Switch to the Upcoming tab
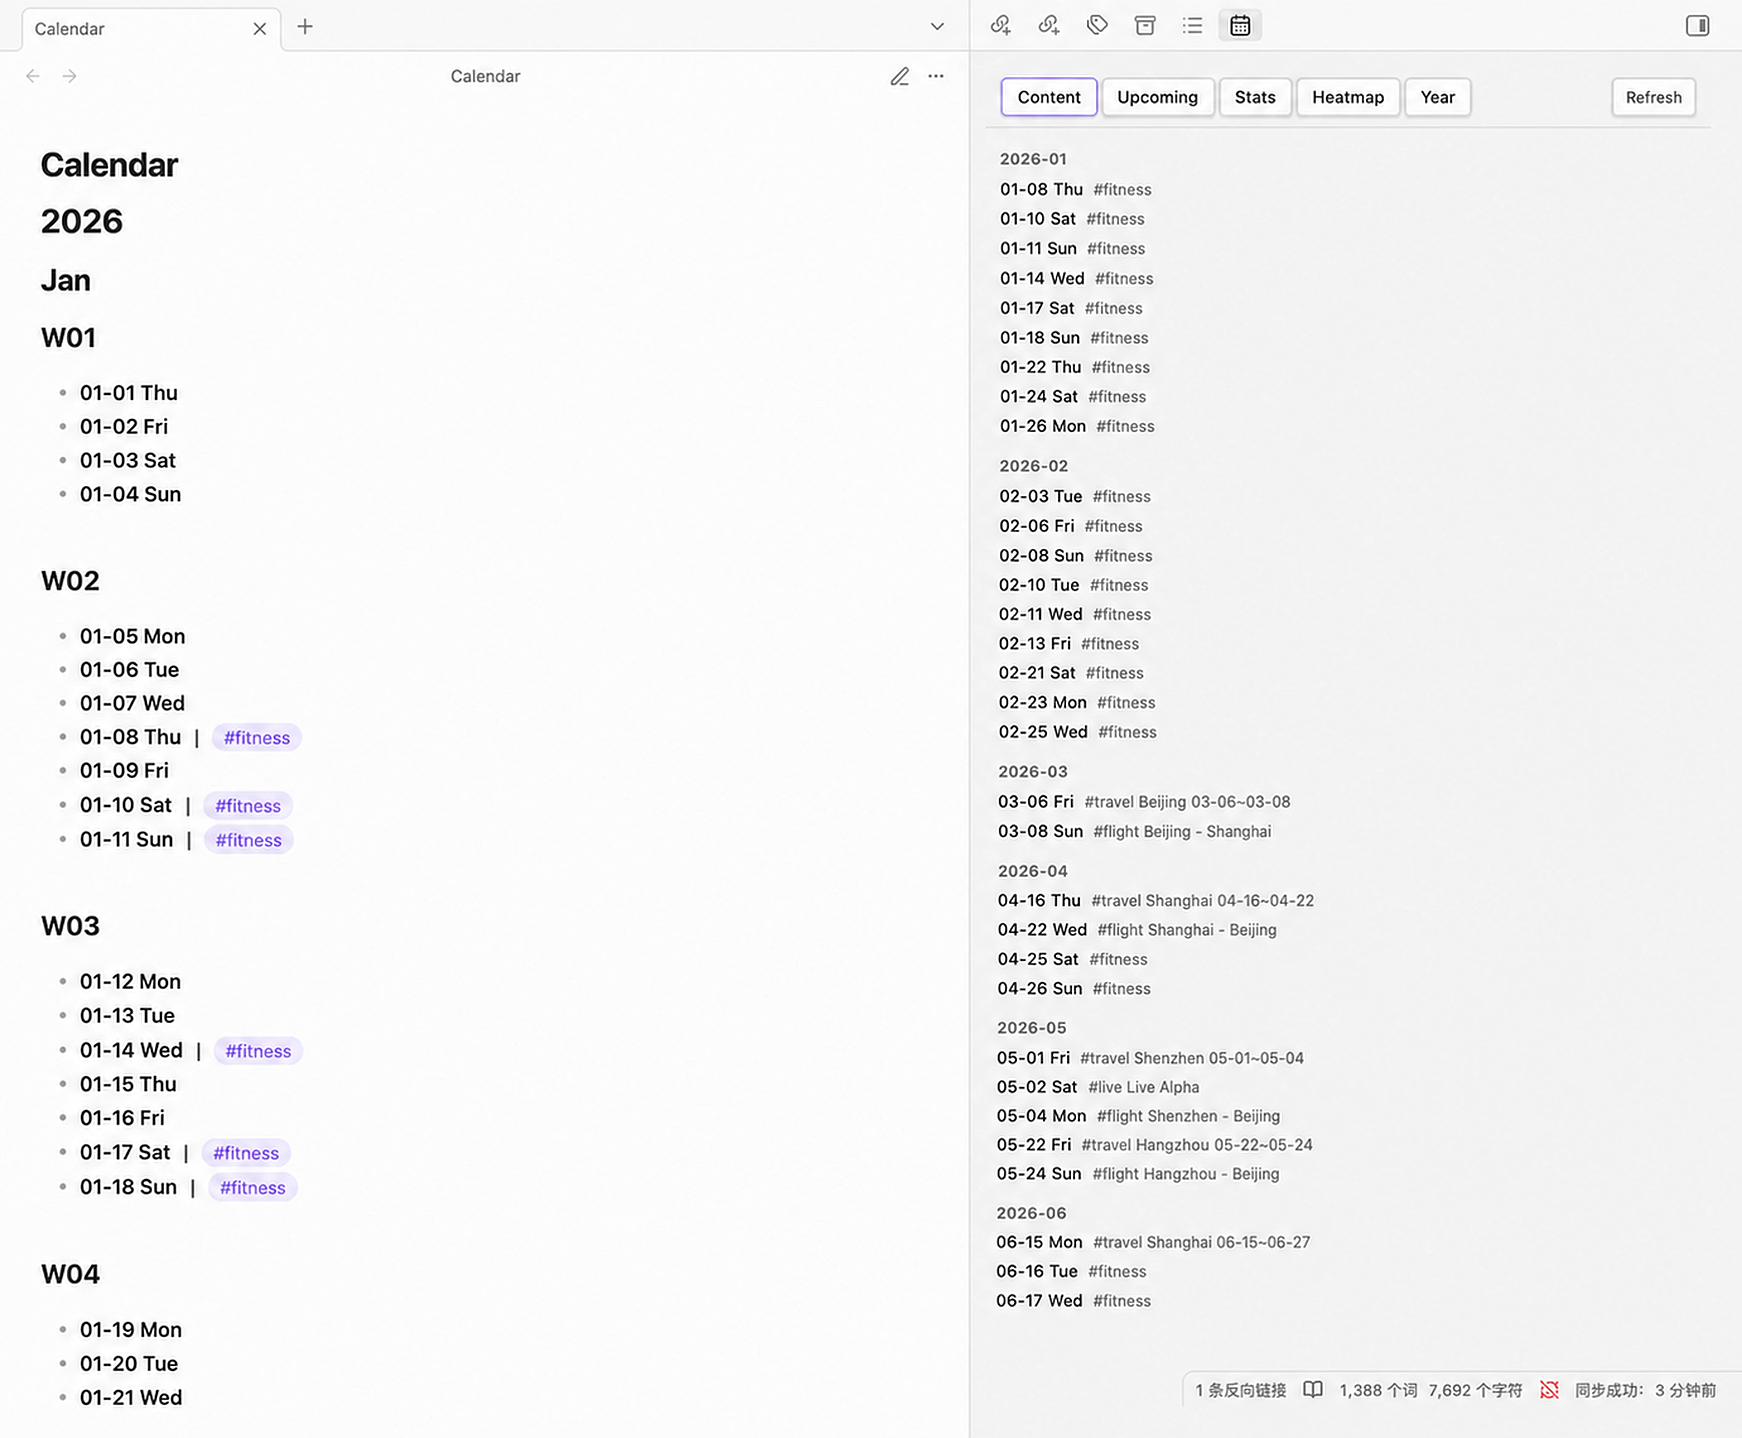 click(1157, 97)
